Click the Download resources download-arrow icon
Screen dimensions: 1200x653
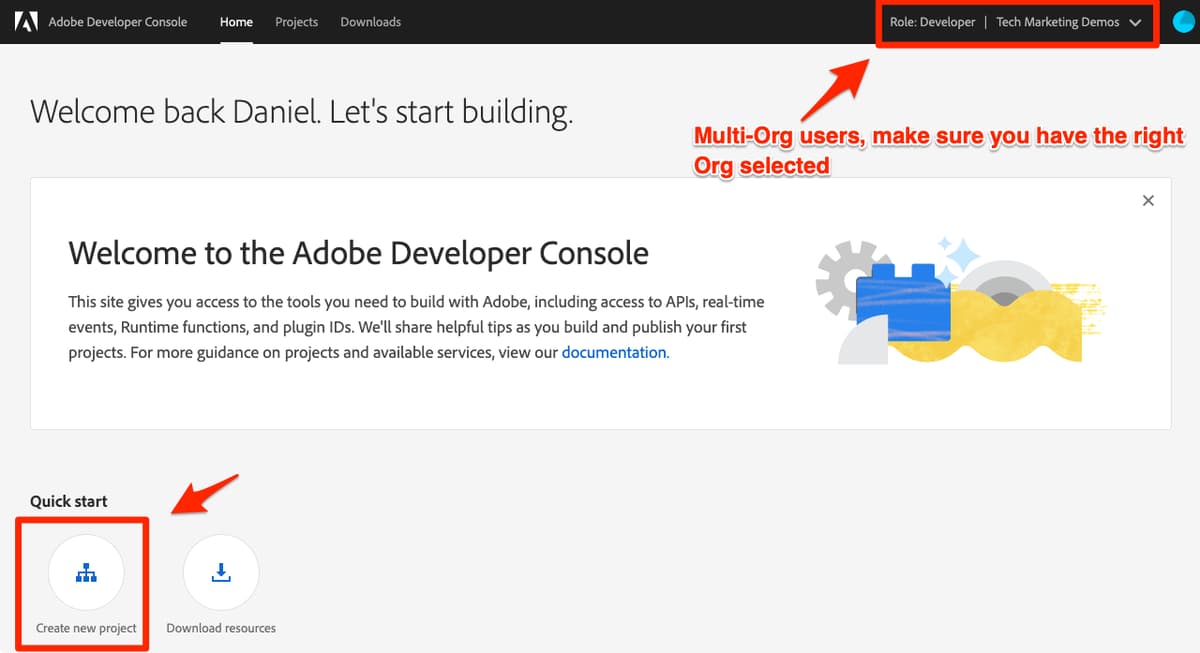tap(220, 571)
